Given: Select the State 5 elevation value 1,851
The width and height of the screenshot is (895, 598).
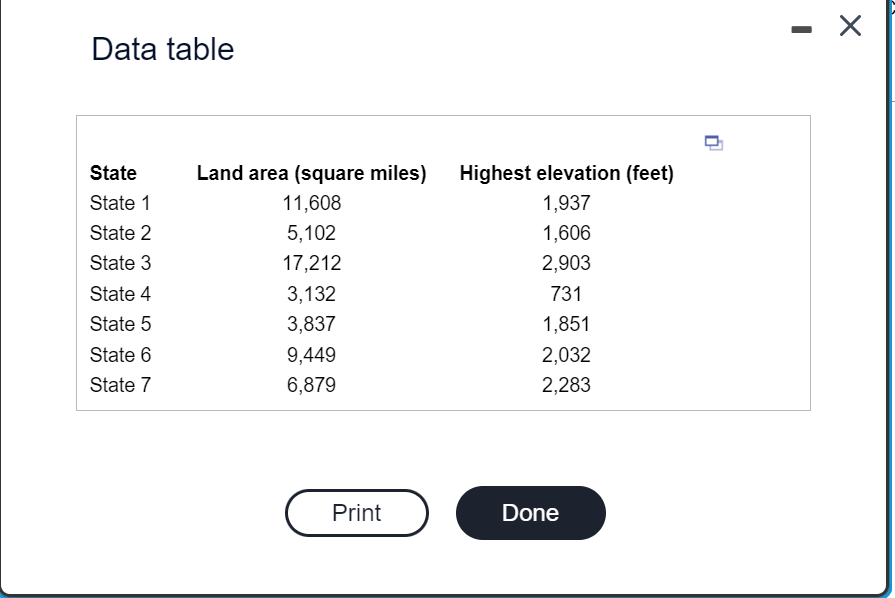Looking at the screenshot, I should [x=567, y=324].
